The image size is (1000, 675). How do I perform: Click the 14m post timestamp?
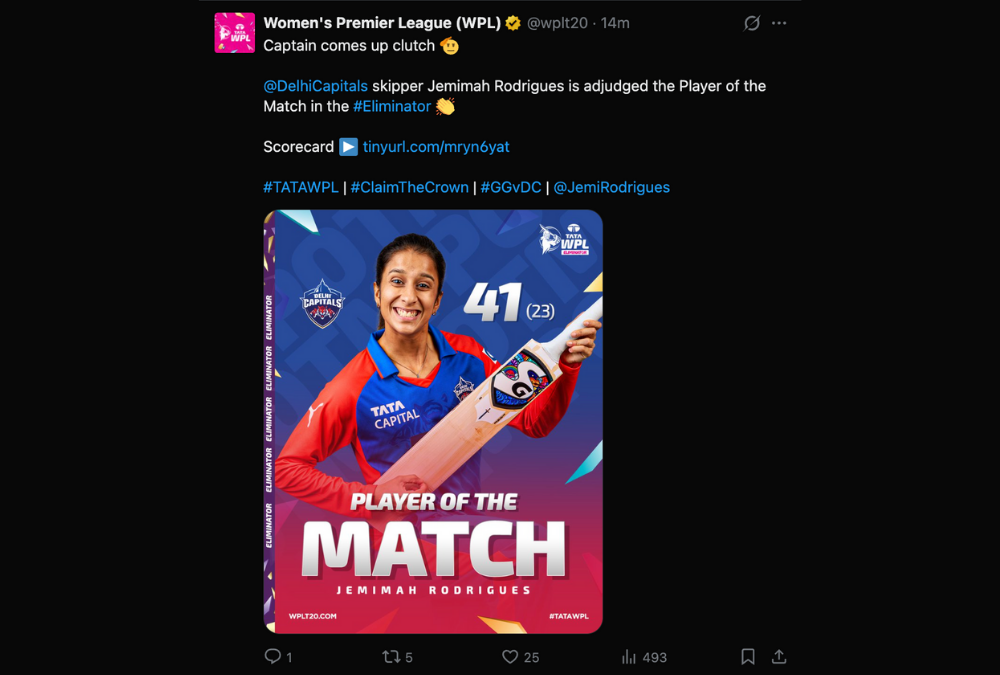click(x=615, y=23)
